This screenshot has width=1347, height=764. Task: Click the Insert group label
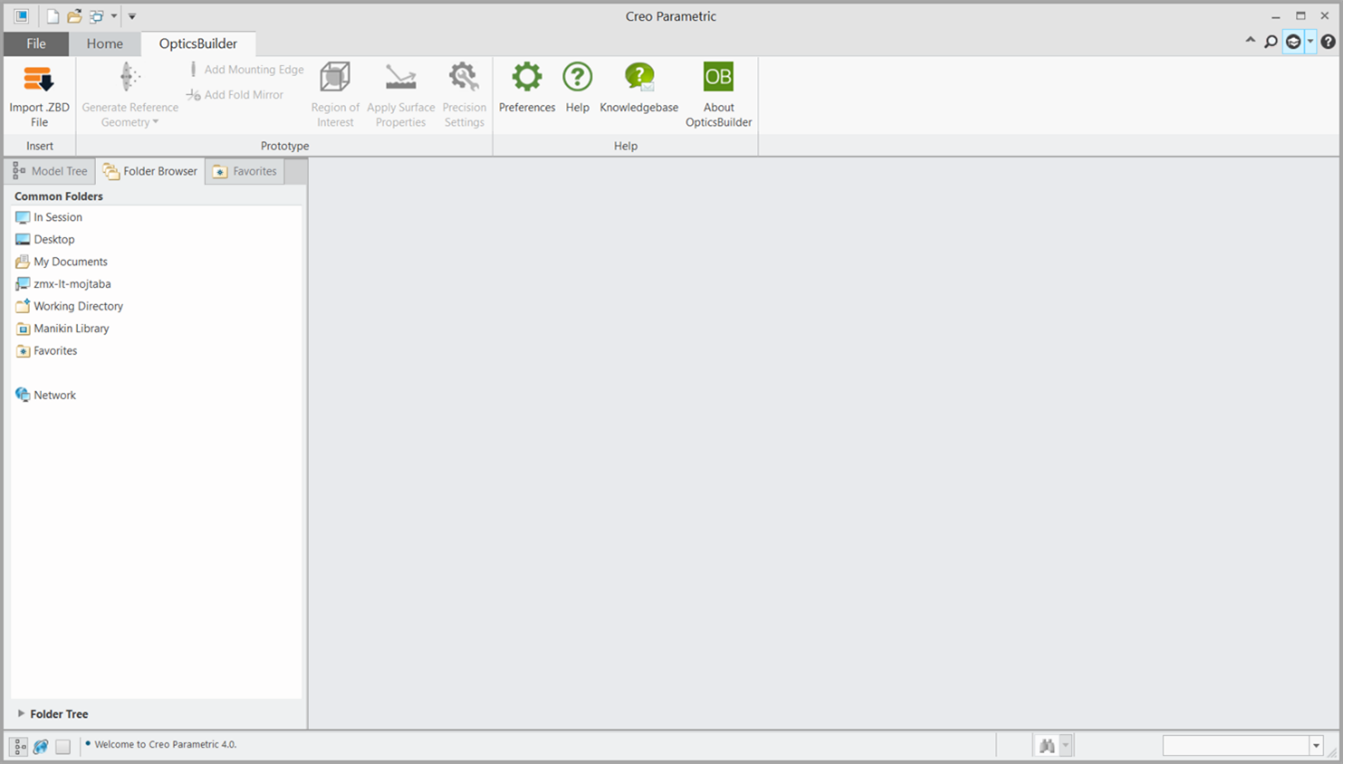click(x=40, y=146)
